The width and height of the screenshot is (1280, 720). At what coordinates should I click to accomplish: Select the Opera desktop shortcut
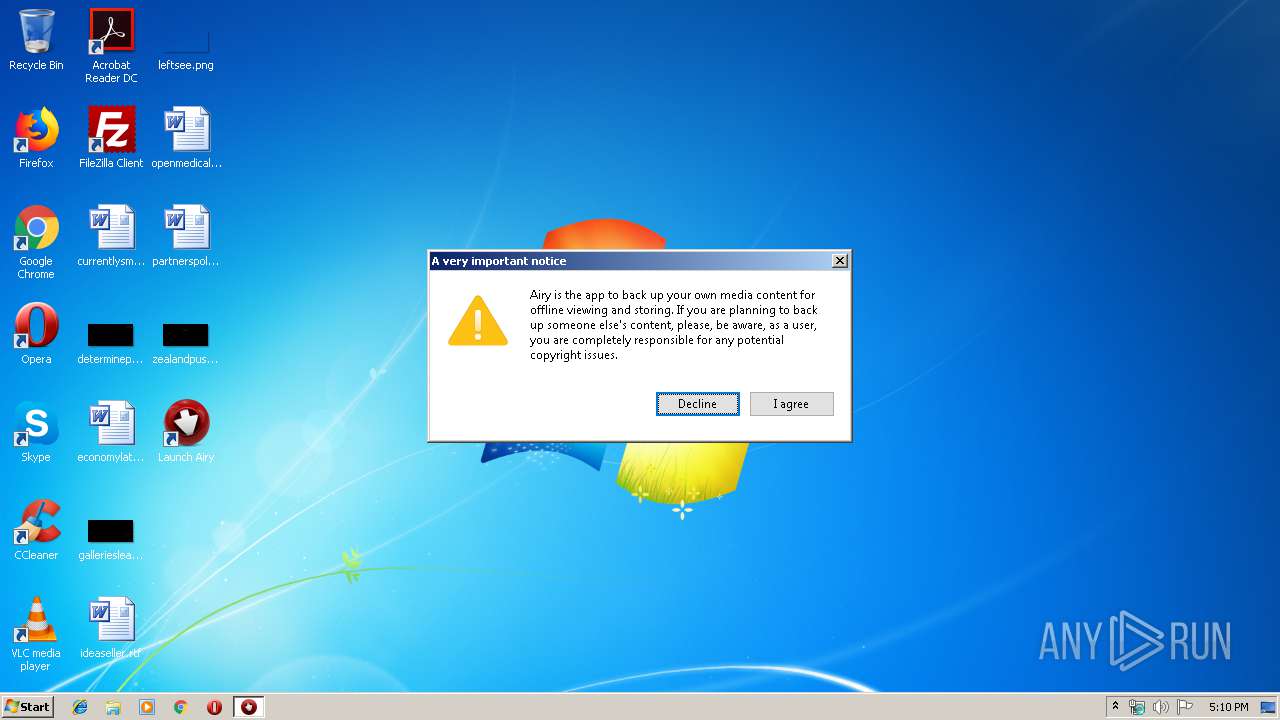click(x=36, y=334)
